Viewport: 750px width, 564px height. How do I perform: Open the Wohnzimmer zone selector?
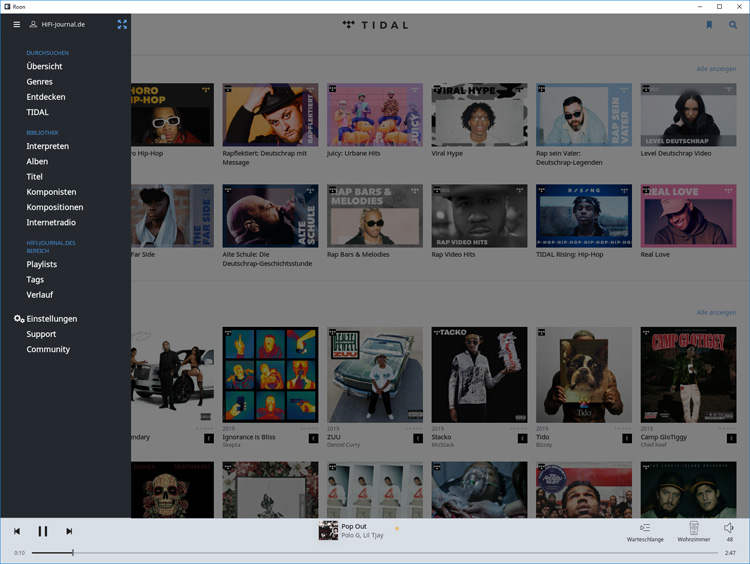tap(694, 532)
